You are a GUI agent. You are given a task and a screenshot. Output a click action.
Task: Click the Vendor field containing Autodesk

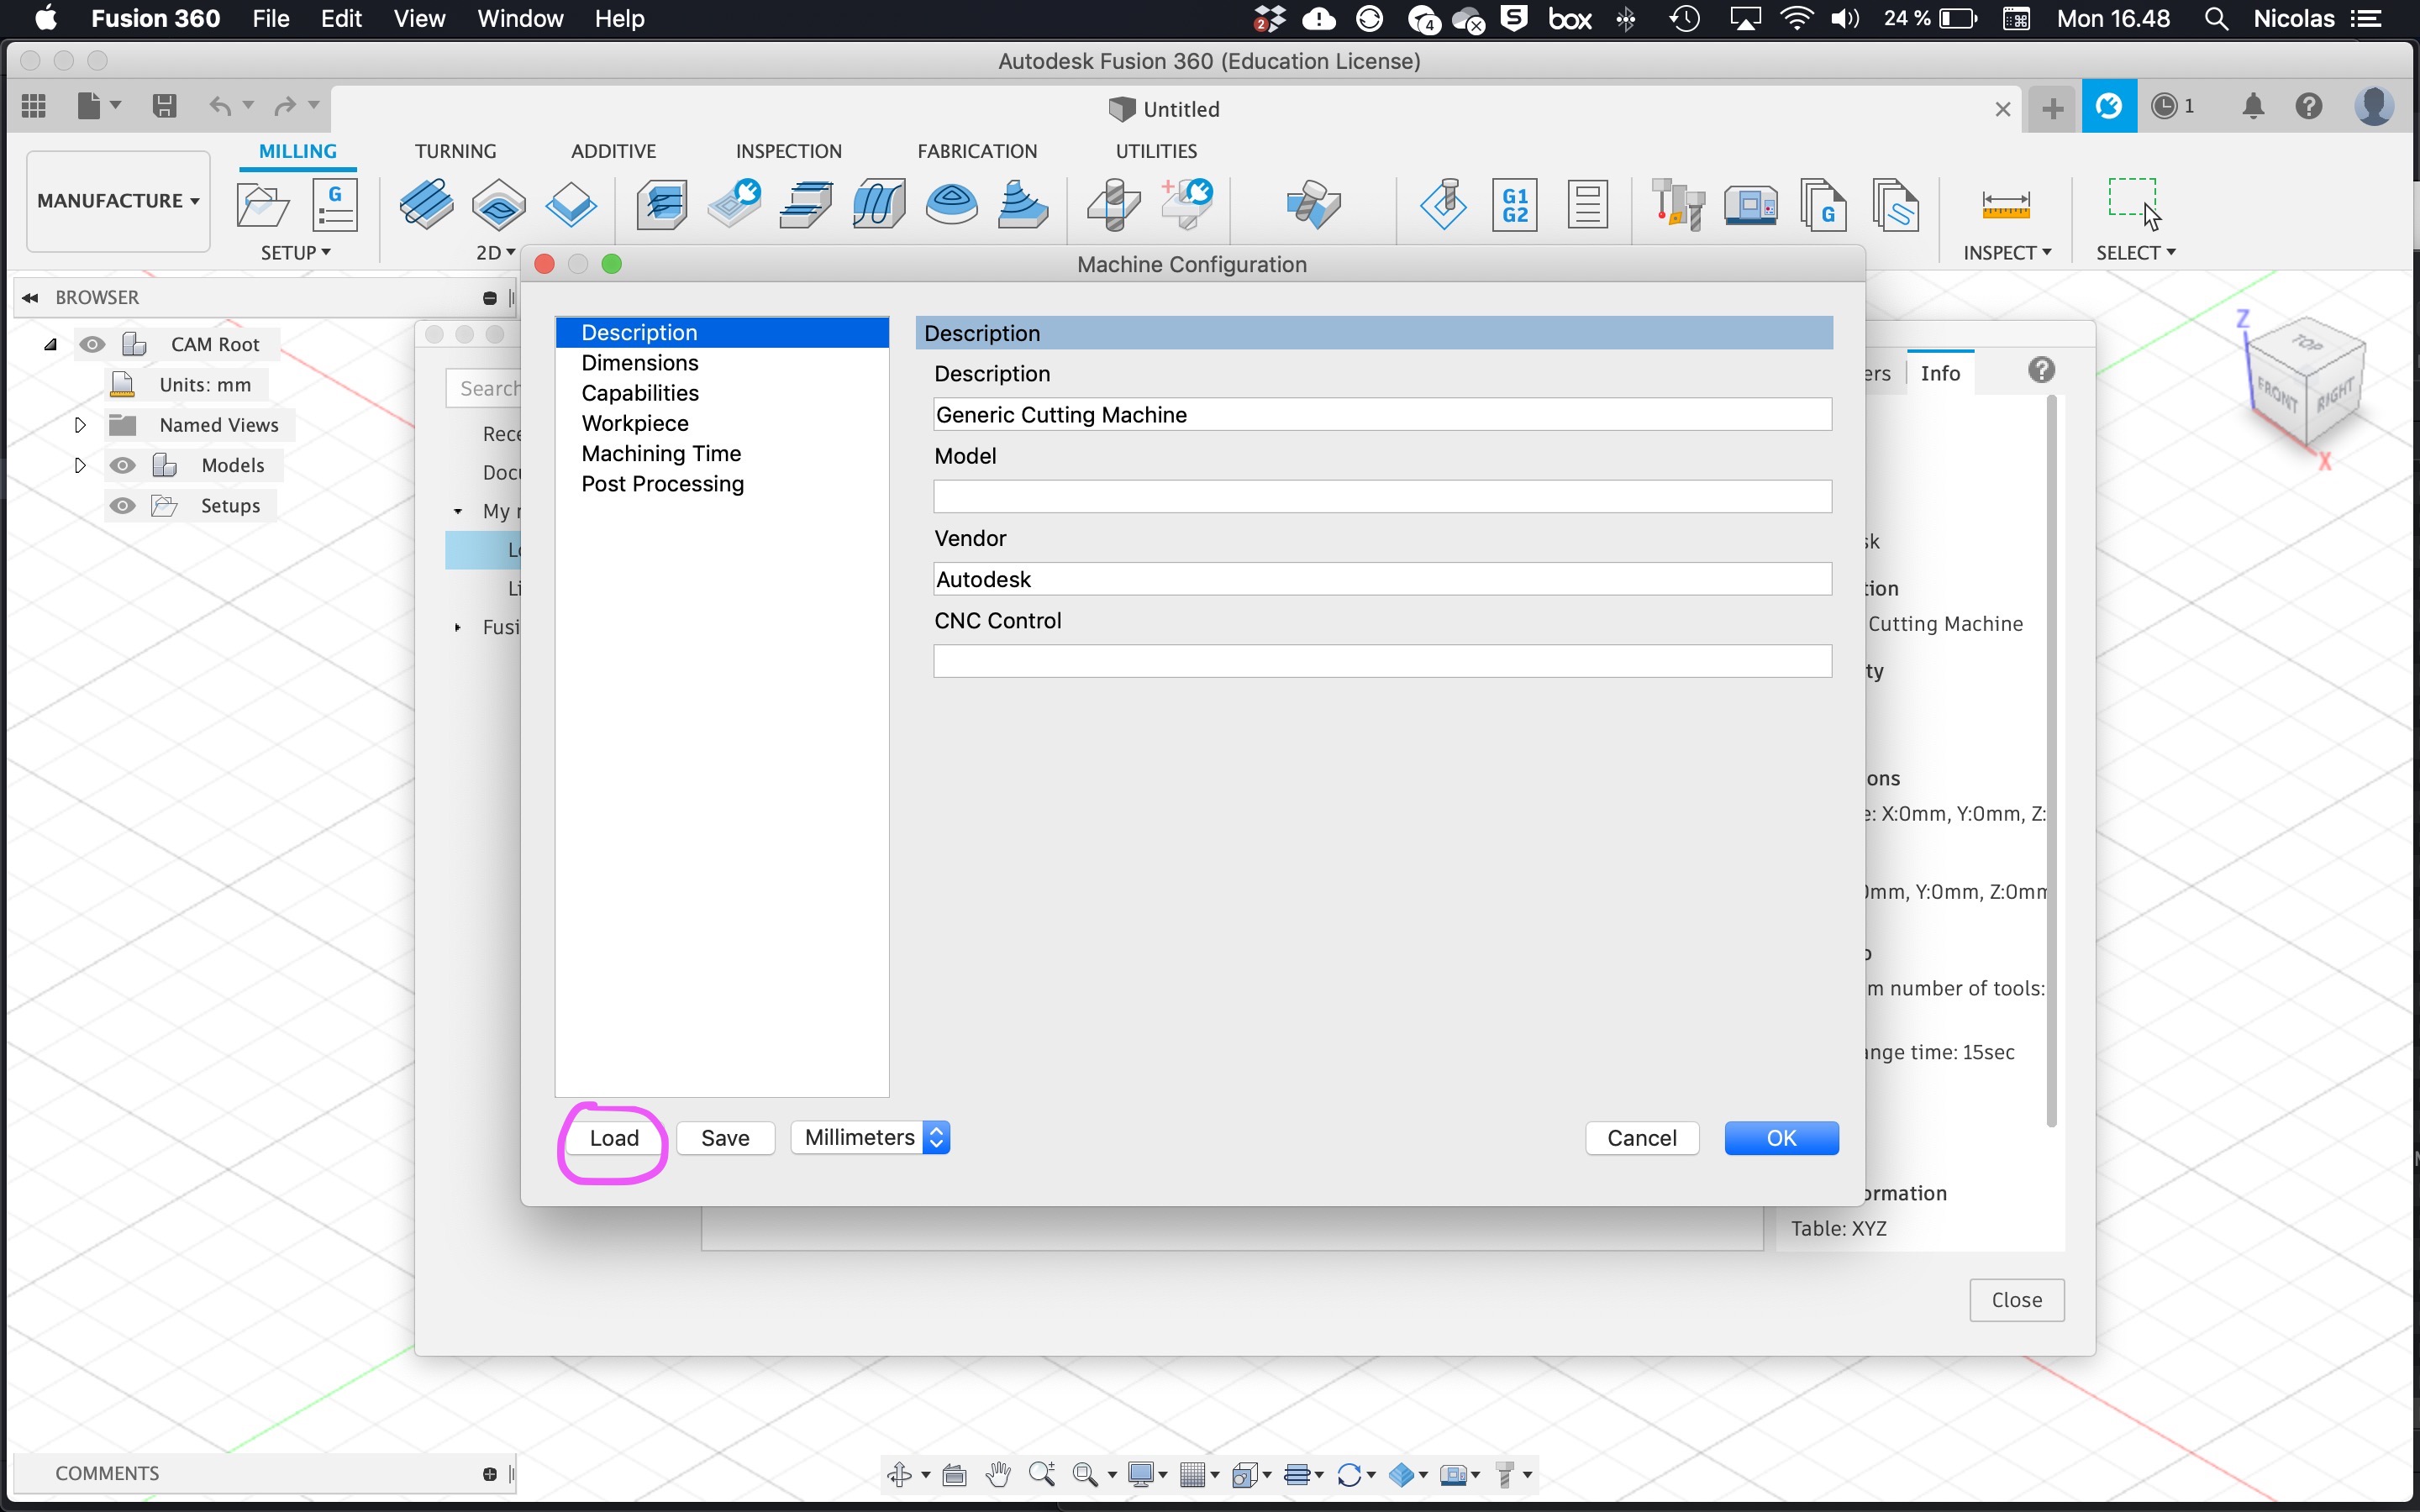[1382, 579]
